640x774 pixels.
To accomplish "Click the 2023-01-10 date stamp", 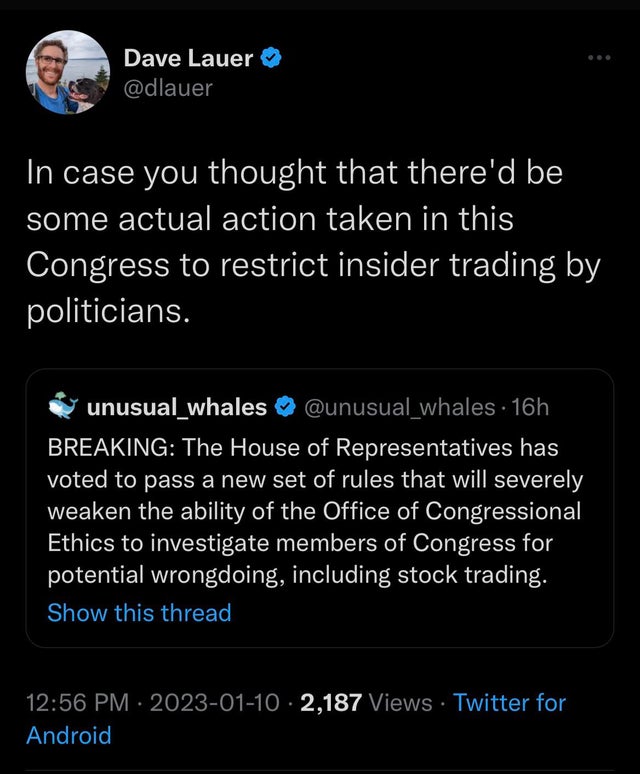I will pyautogui.click(x=215, y=702).
